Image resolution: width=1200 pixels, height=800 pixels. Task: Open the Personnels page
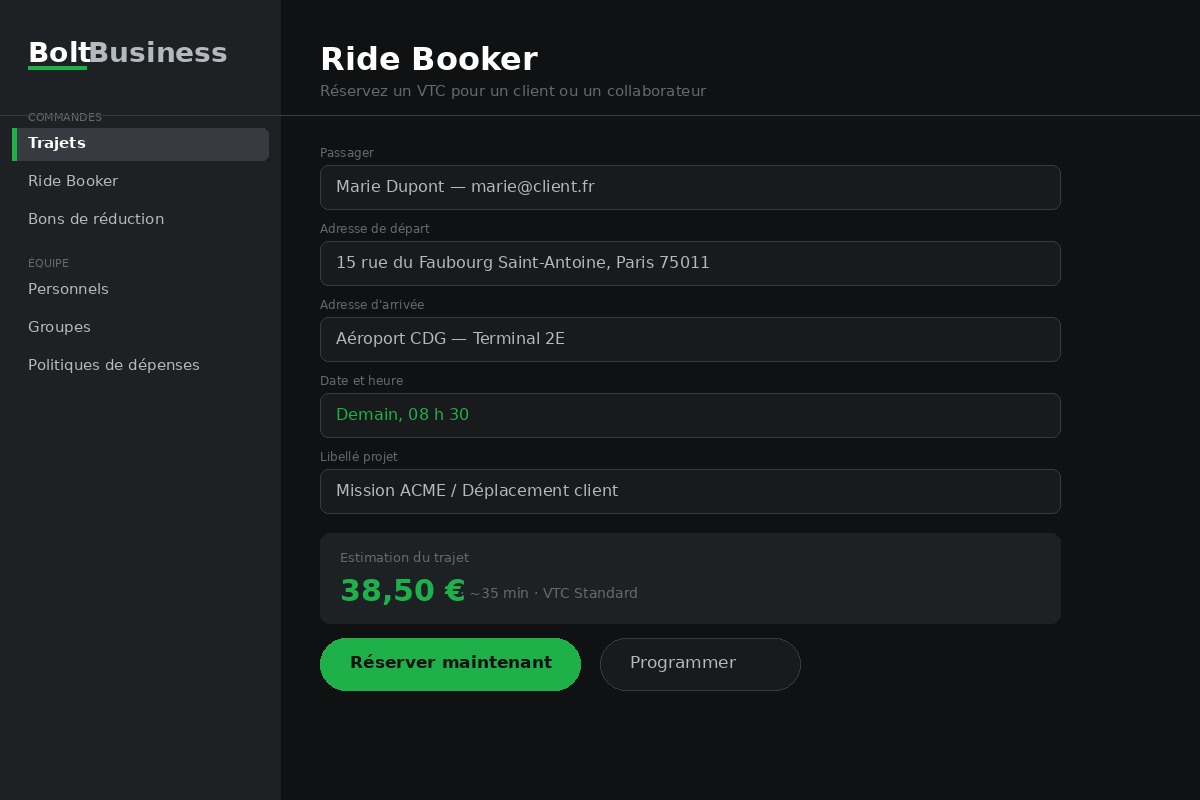coord(68,289)
